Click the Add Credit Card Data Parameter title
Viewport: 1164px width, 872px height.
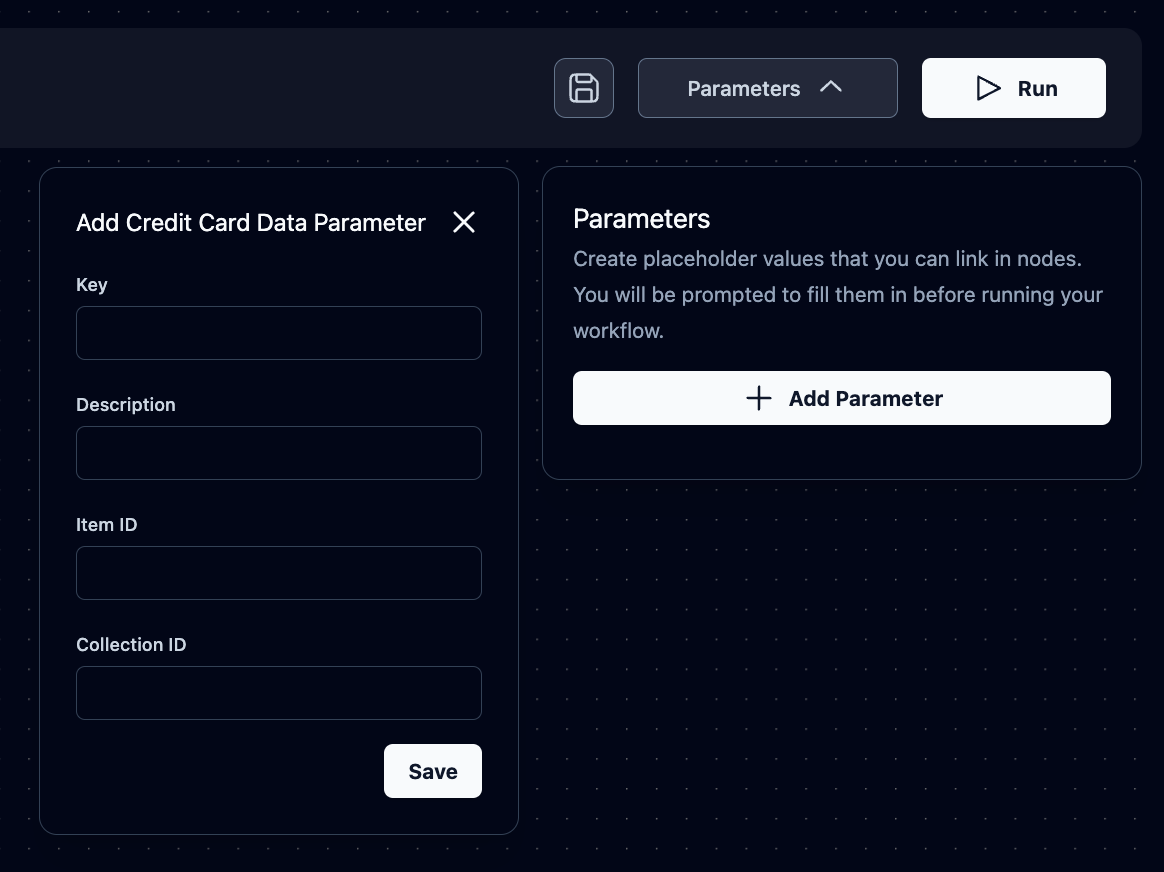pyautogui.click(x=251, y=222)
